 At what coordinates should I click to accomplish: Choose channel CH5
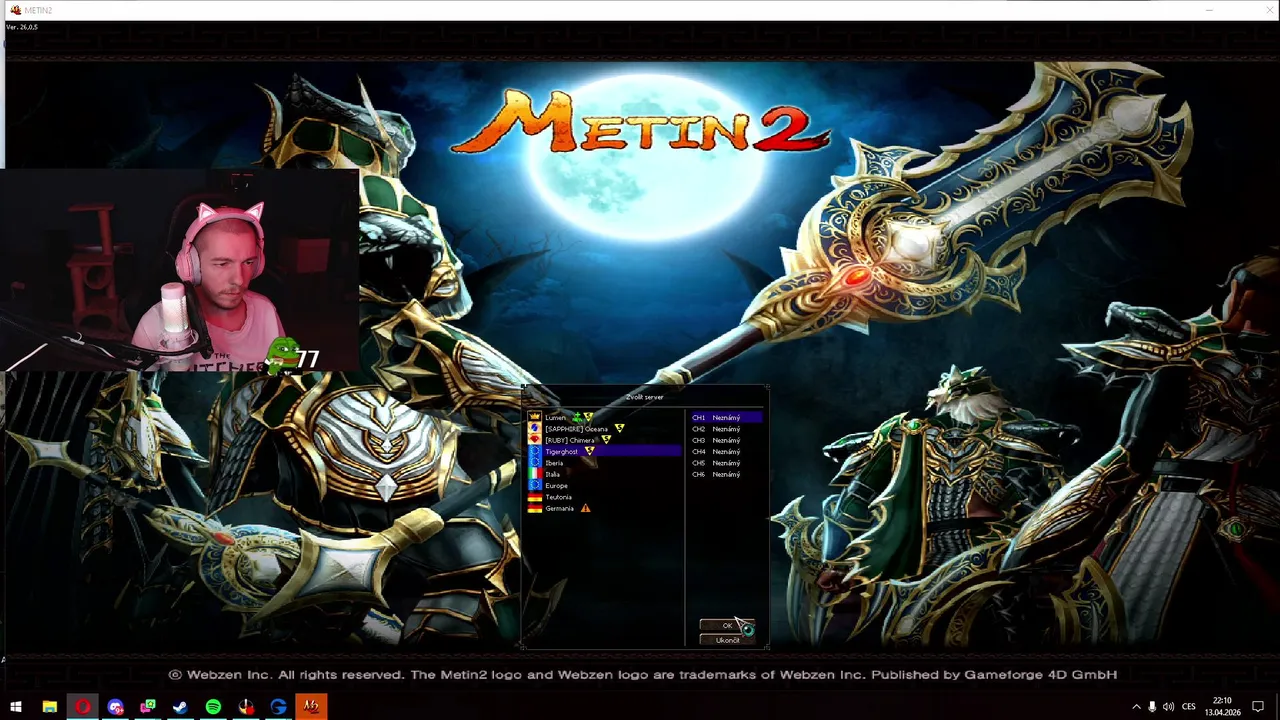(726, 463)
